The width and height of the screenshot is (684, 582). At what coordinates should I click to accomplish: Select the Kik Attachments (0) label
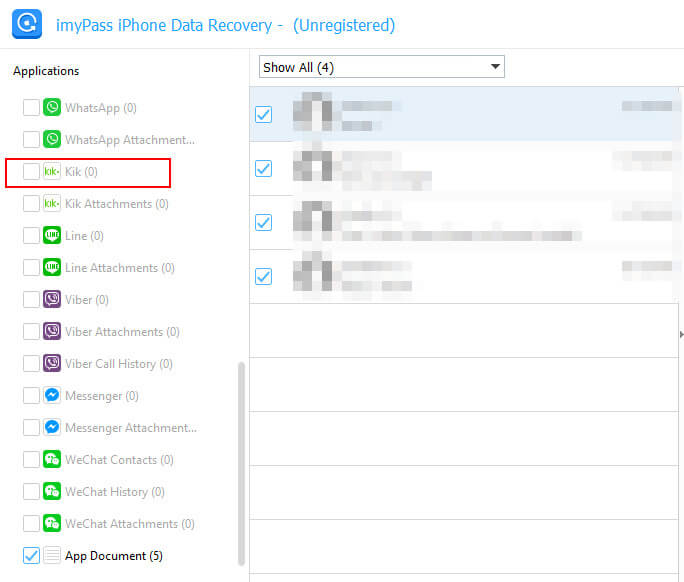(117, 204)
